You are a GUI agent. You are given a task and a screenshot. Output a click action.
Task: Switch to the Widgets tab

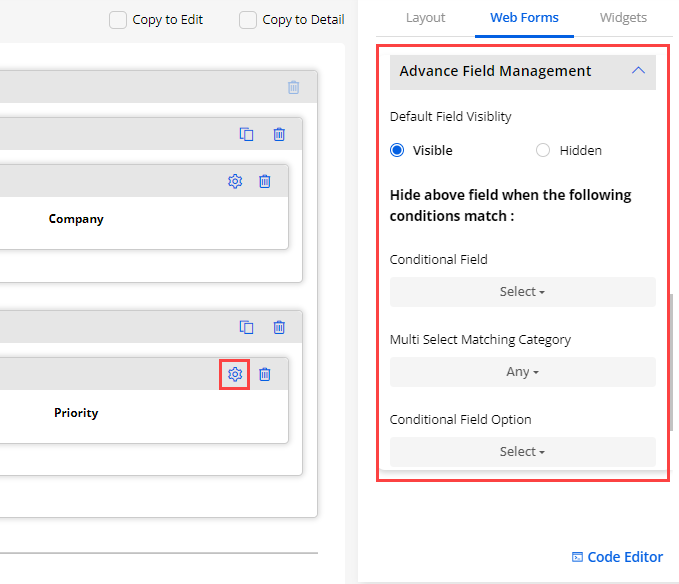pyautogui.click(x=623, y=18)
